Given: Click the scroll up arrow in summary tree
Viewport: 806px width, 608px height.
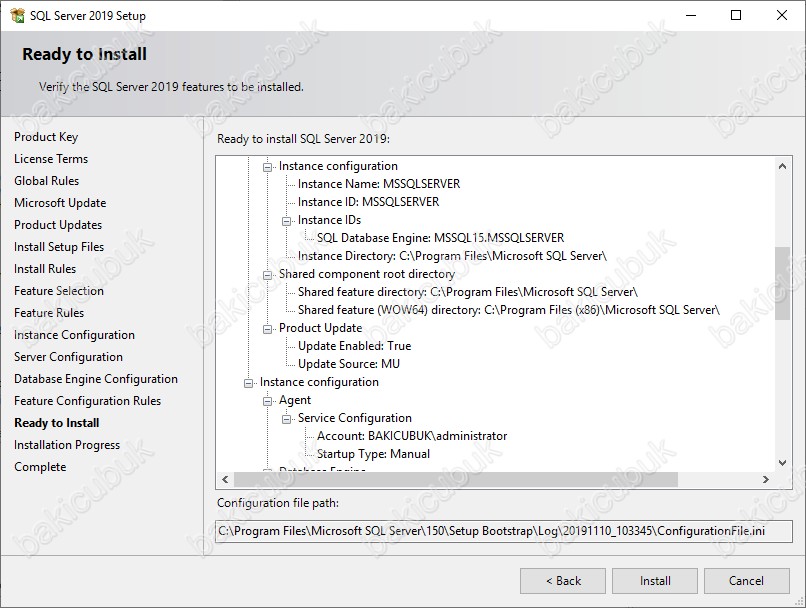Looking at the screenshot, I should coord(782,166).
